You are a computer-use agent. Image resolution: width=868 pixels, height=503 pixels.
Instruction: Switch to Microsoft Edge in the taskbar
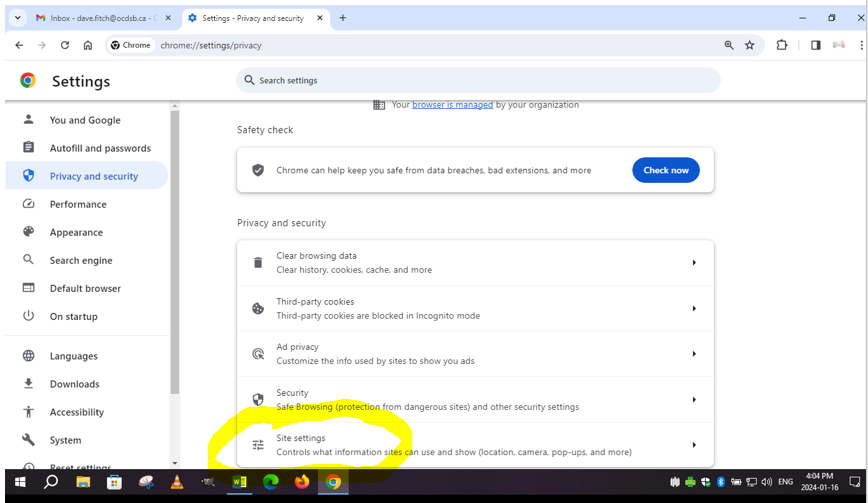click(271, 483)
